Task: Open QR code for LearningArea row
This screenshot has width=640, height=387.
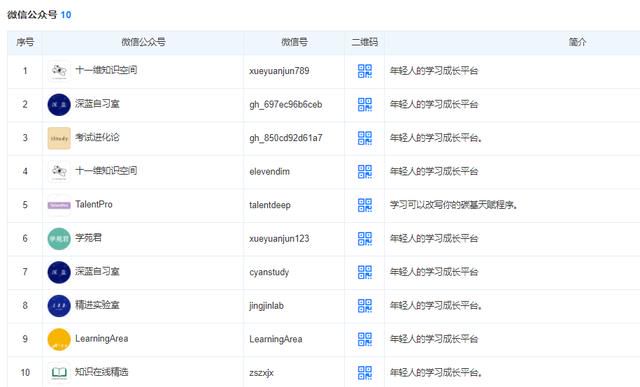Action: (364, 339)
